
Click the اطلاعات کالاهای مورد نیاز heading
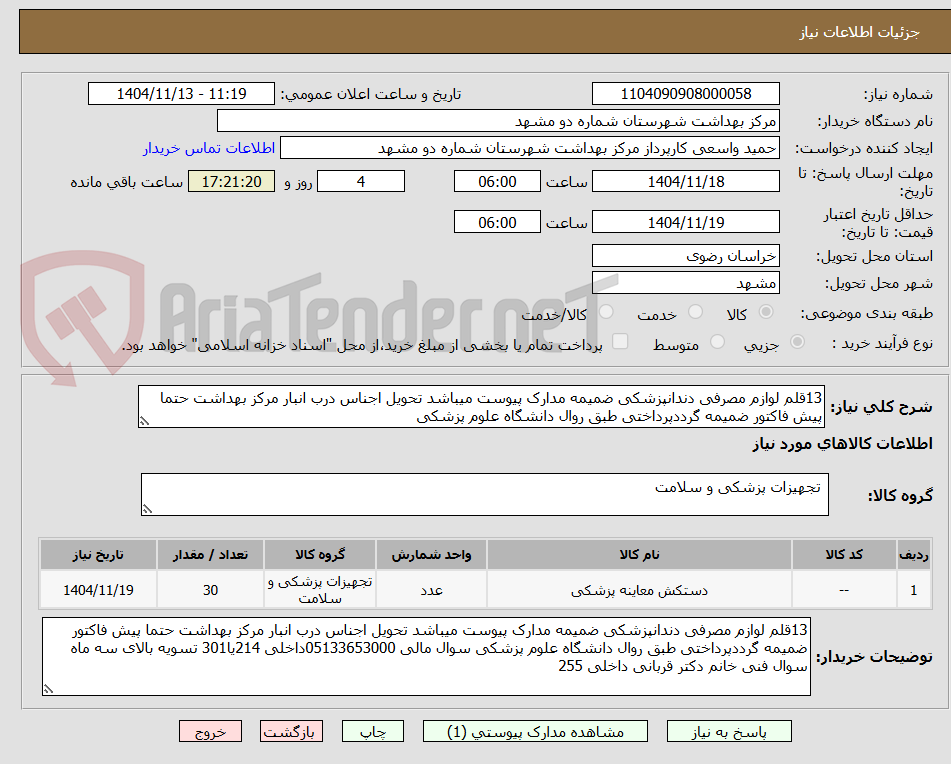tap(842, 444)
